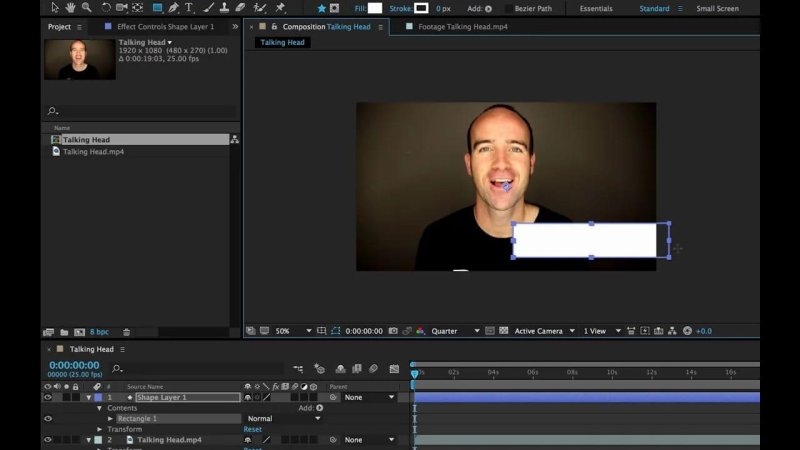The height and width of the screenshot is (450, 800).
Task: Select the Zoom magnifier tool
Action: pyautogui.click(x=87, y=8)
